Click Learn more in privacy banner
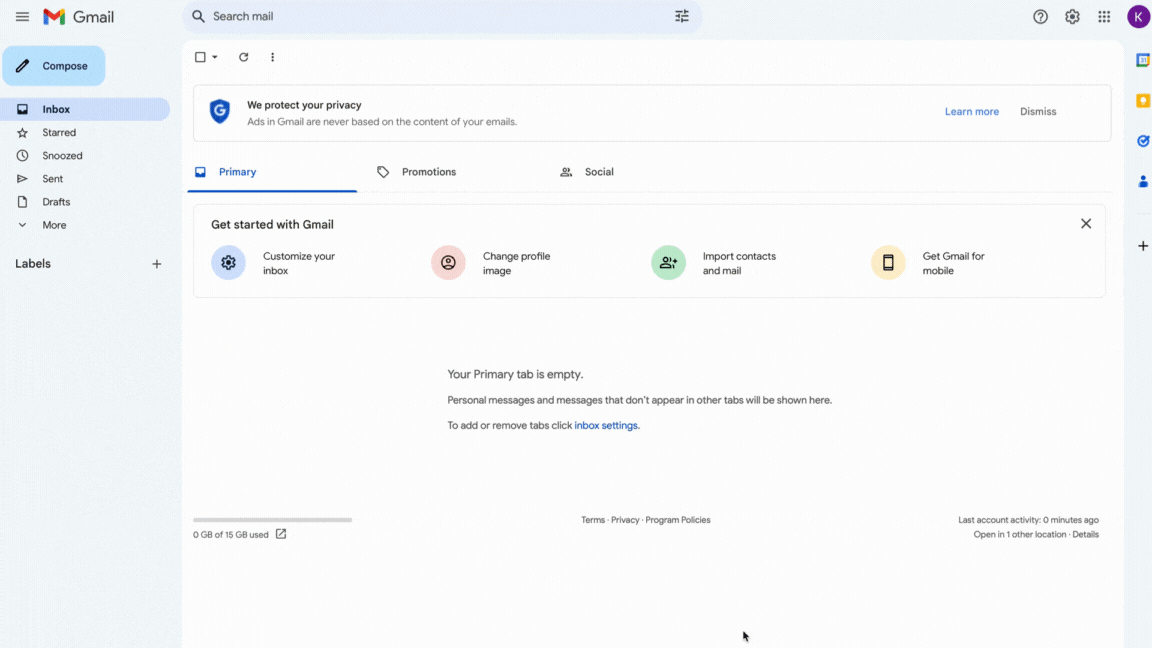Viewport: 1152px width, 648px height. point(971,112)
